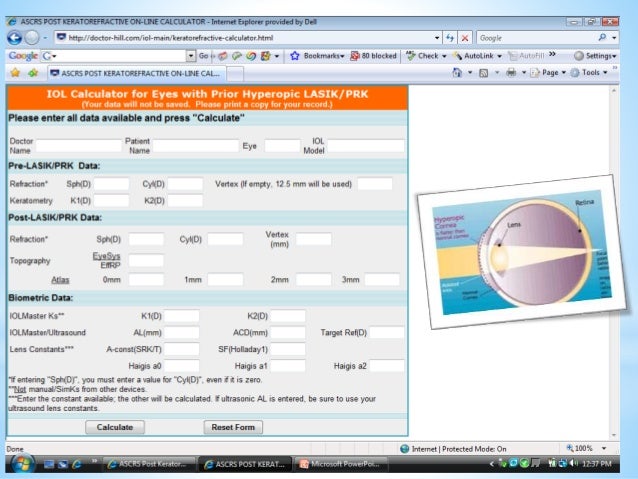
Task: Select the ASCRS POST KERATOREFRACTIVE browser tab
Action: (135, 73)
